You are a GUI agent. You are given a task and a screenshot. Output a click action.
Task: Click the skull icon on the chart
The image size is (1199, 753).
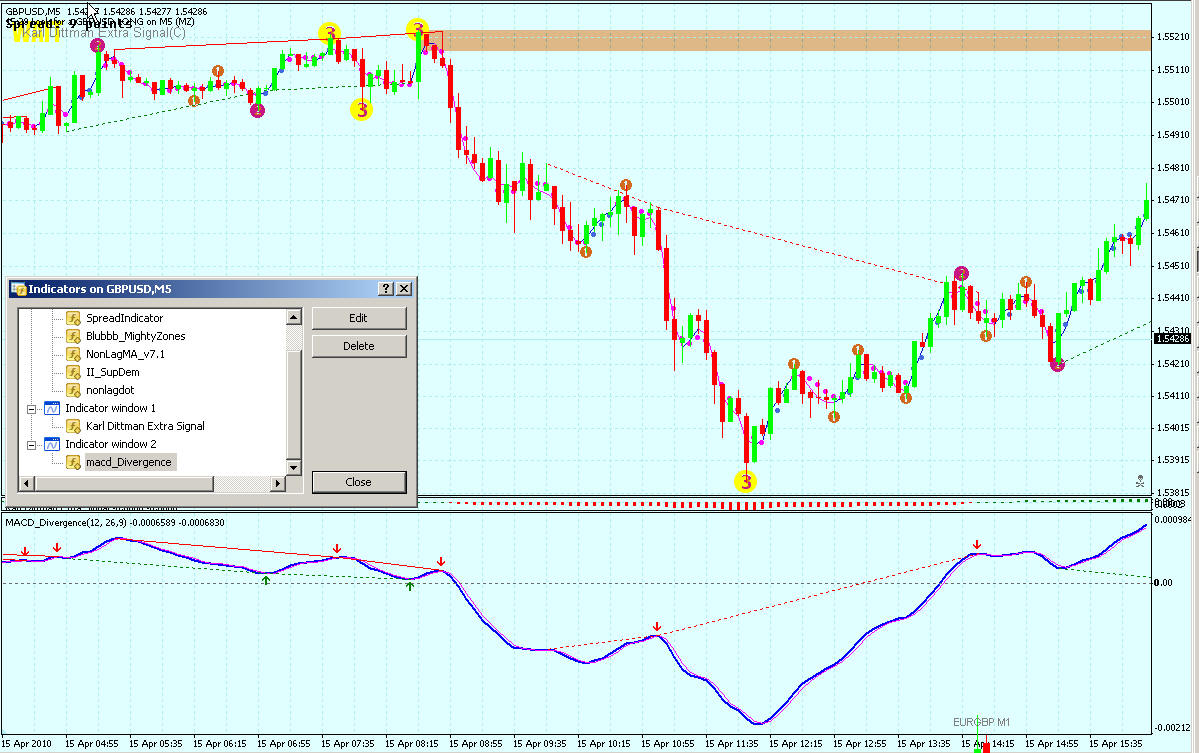click(x=1140, y=481)
